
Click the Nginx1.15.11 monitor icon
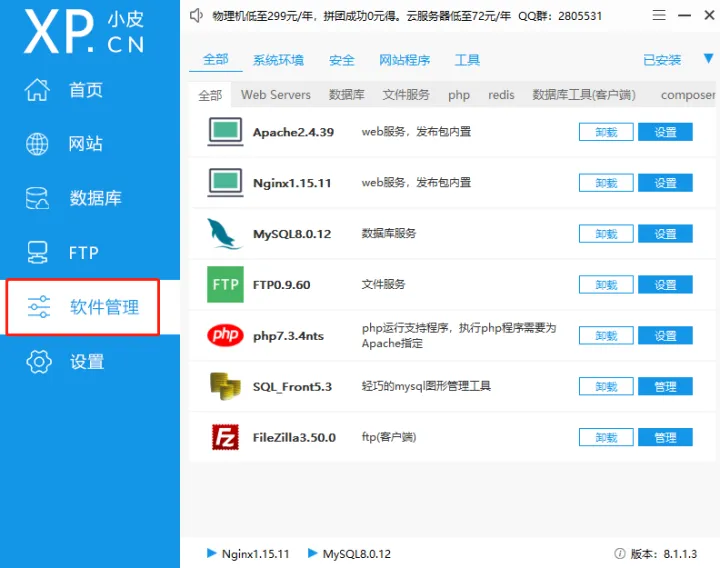[x=225, y=182]
